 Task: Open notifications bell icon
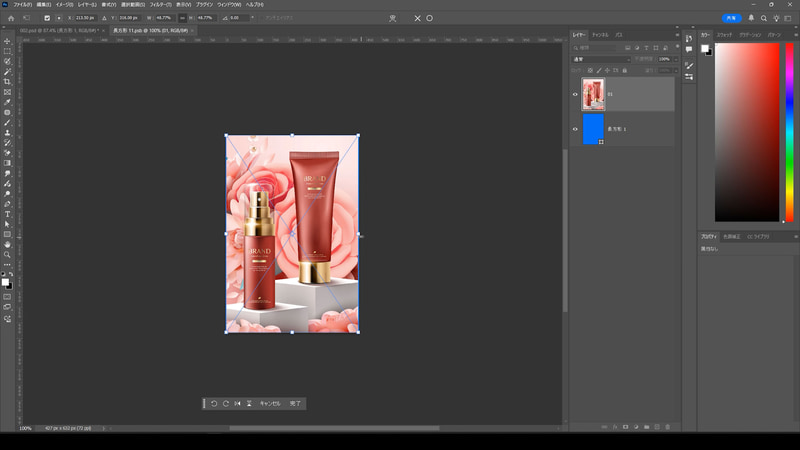tap(751, 18)
